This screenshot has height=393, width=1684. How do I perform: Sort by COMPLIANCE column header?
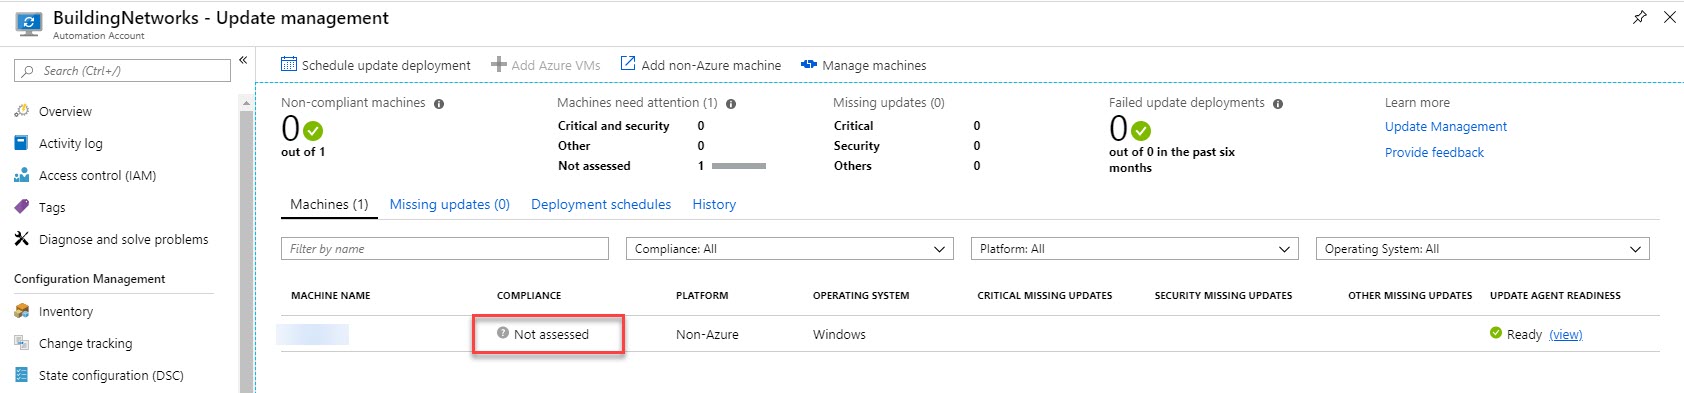(x=529, y=296)
